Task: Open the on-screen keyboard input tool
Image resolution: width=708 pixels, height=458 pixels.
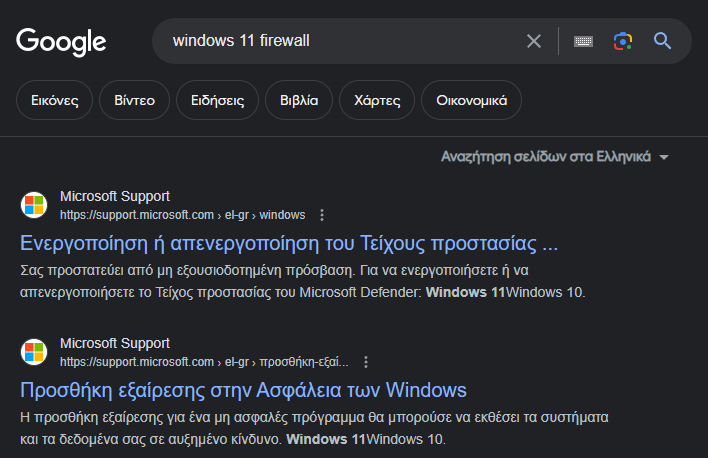Action: [583, 42]
